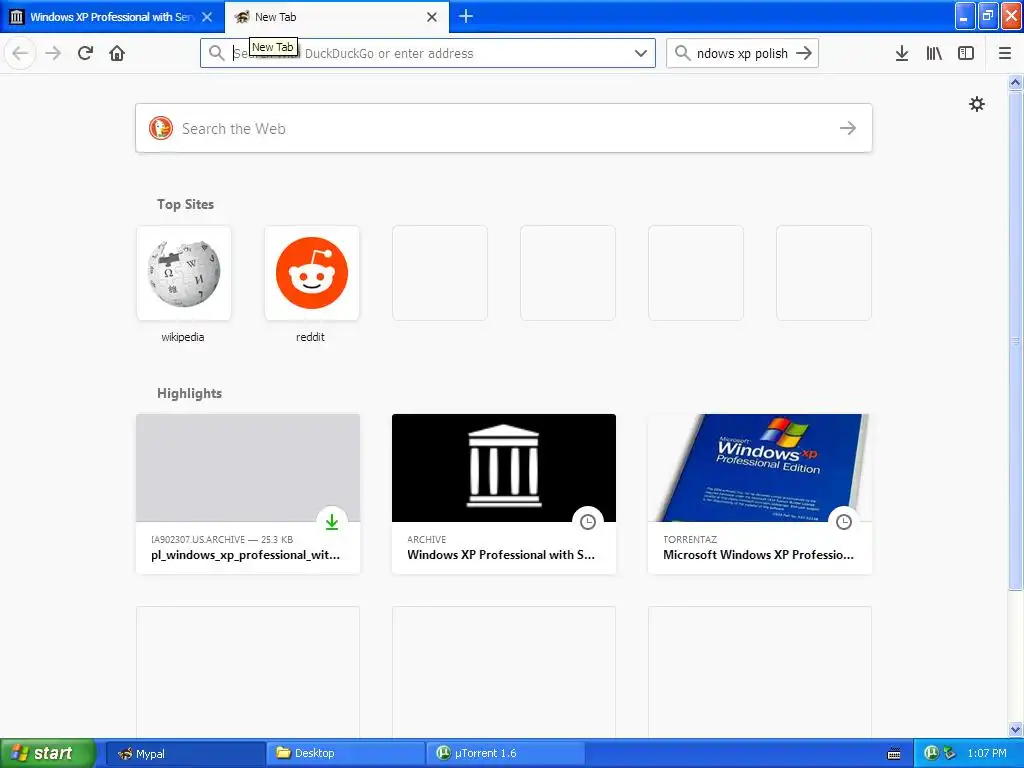Click the 1:07 PM clock
Image resolution: width=1024 pixels, height=768 pixels.
(987, 753)
